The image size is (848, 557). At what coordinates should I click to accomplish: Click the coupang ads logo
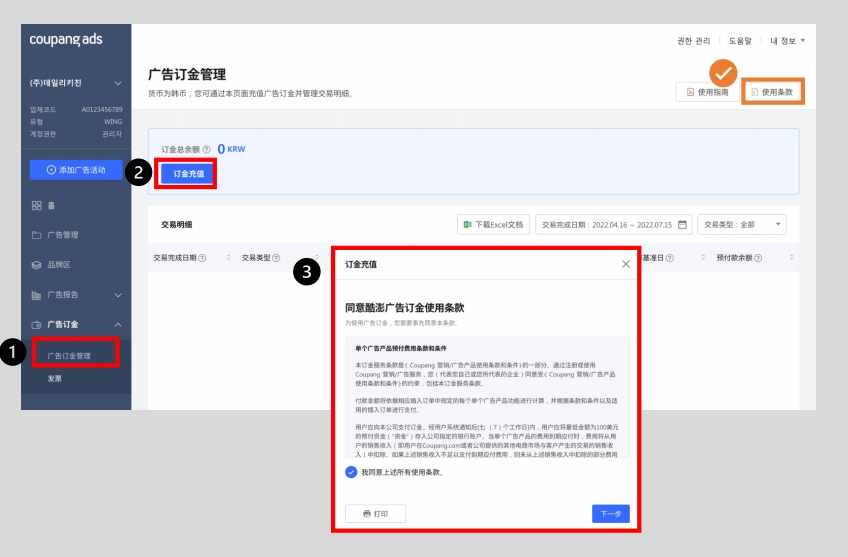click(65, 39)
